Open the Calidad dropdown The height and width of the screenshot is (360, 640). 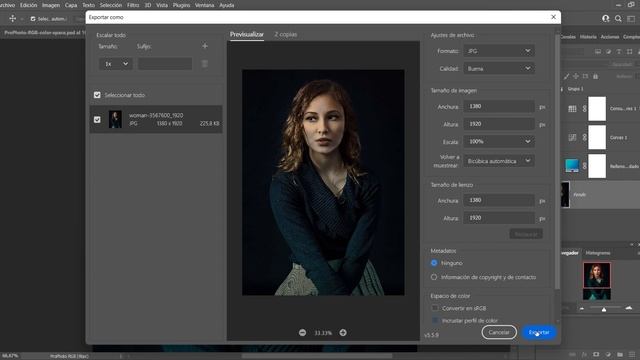coord(499,69)
